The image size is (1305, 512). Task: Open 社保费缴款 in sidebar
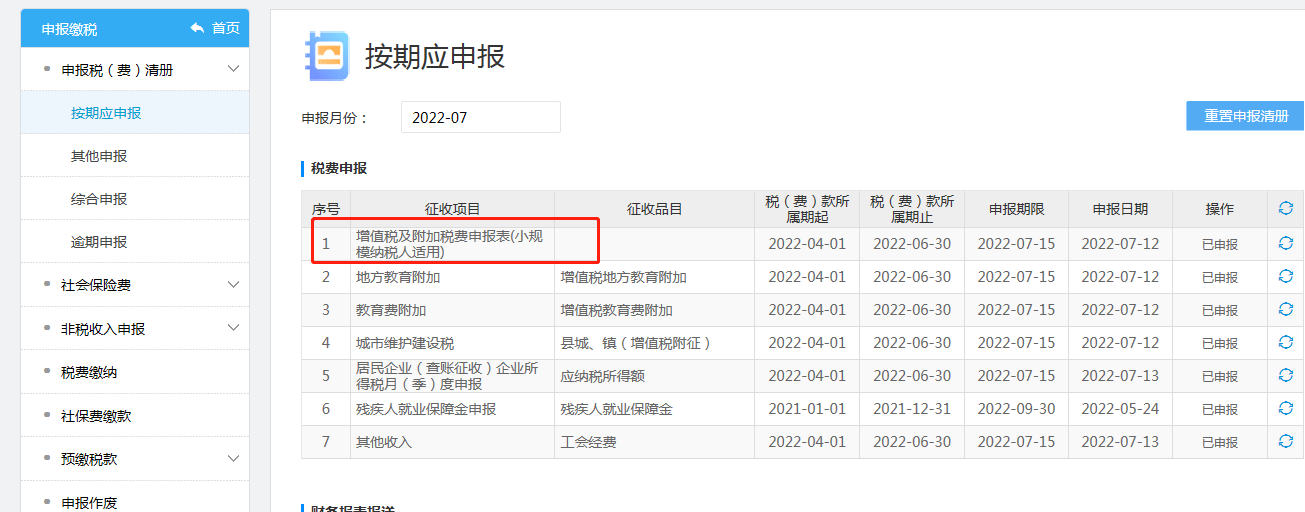point(96,416)
